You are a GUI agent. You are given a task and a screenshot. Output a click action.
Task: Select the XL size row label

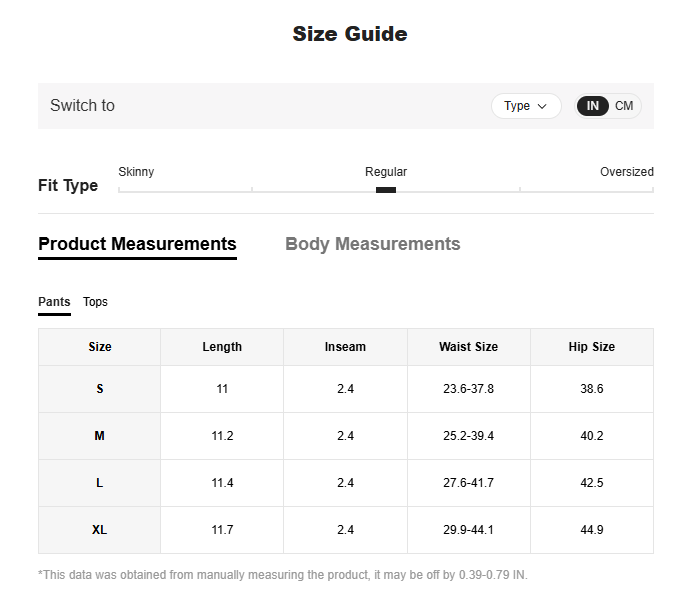[x=100, y=530]
